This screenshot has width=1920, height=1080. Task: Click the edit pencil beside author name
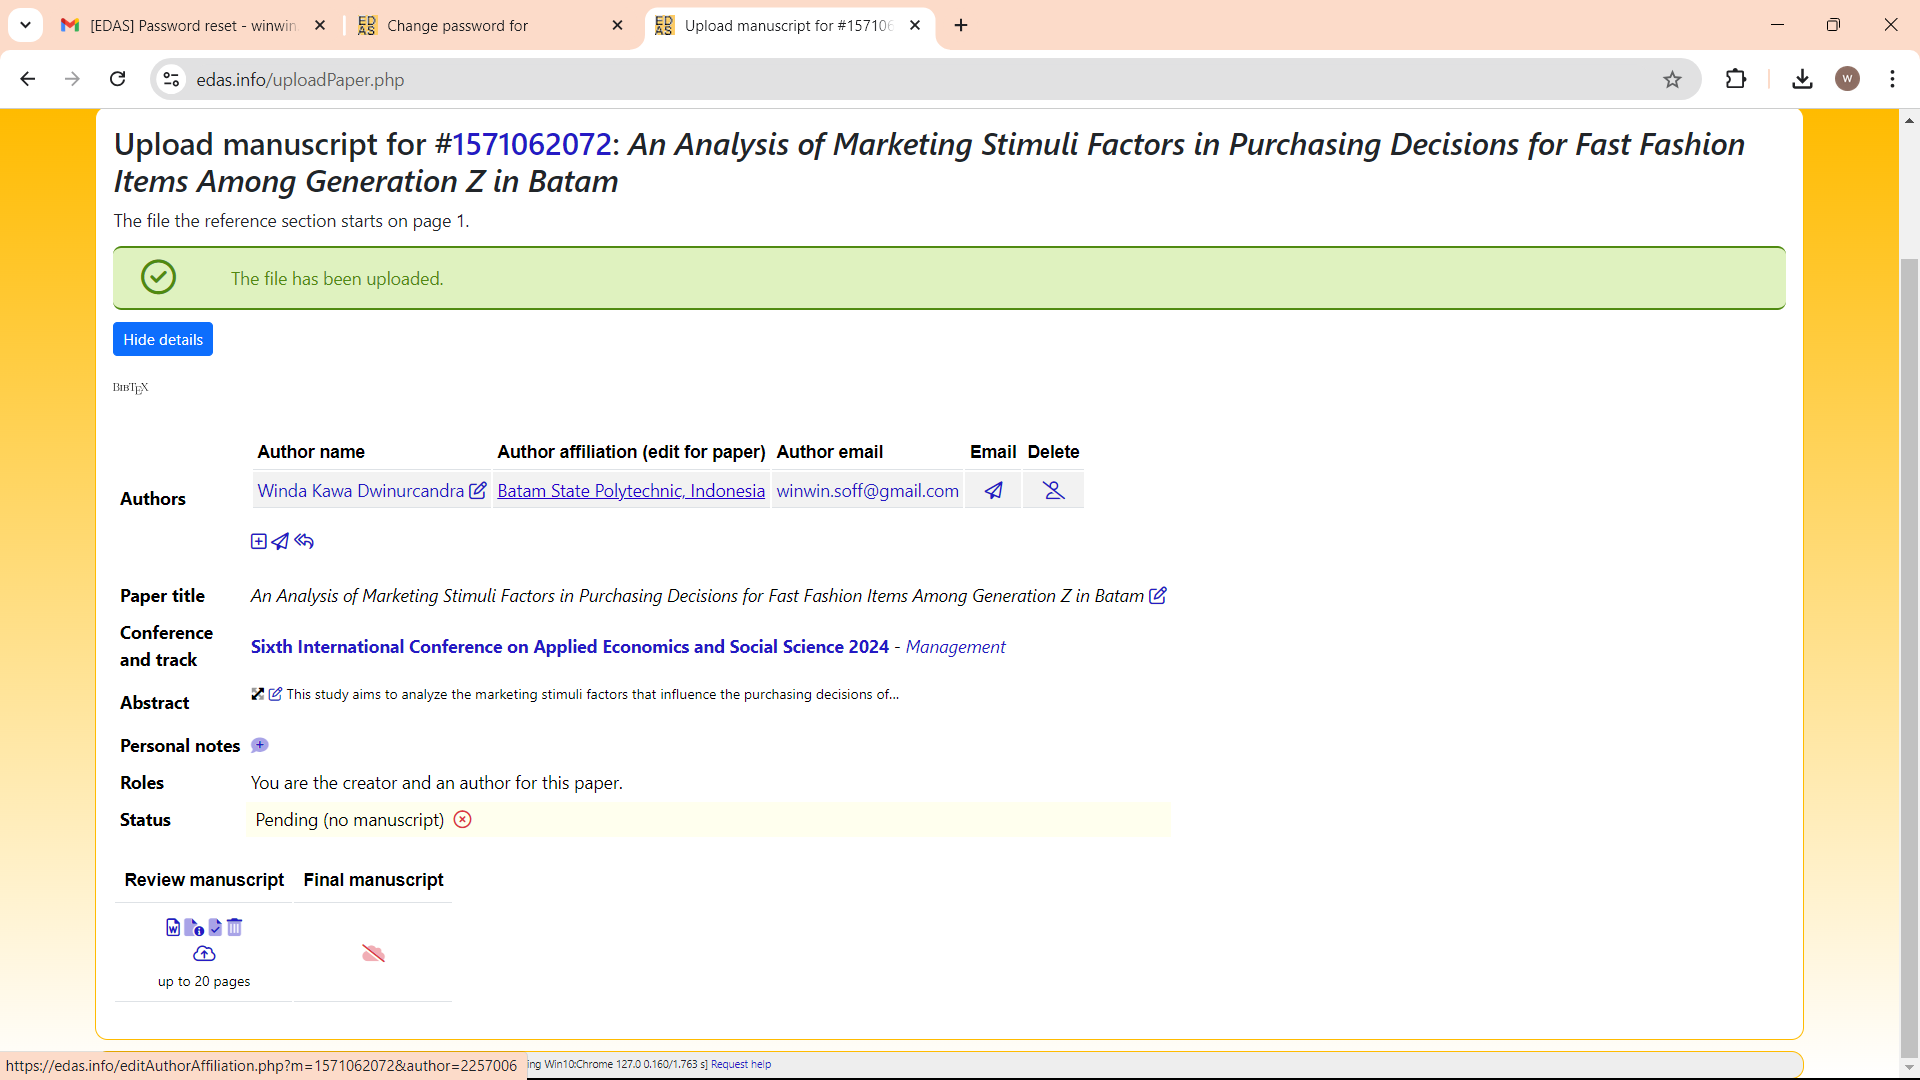[478, 490]
